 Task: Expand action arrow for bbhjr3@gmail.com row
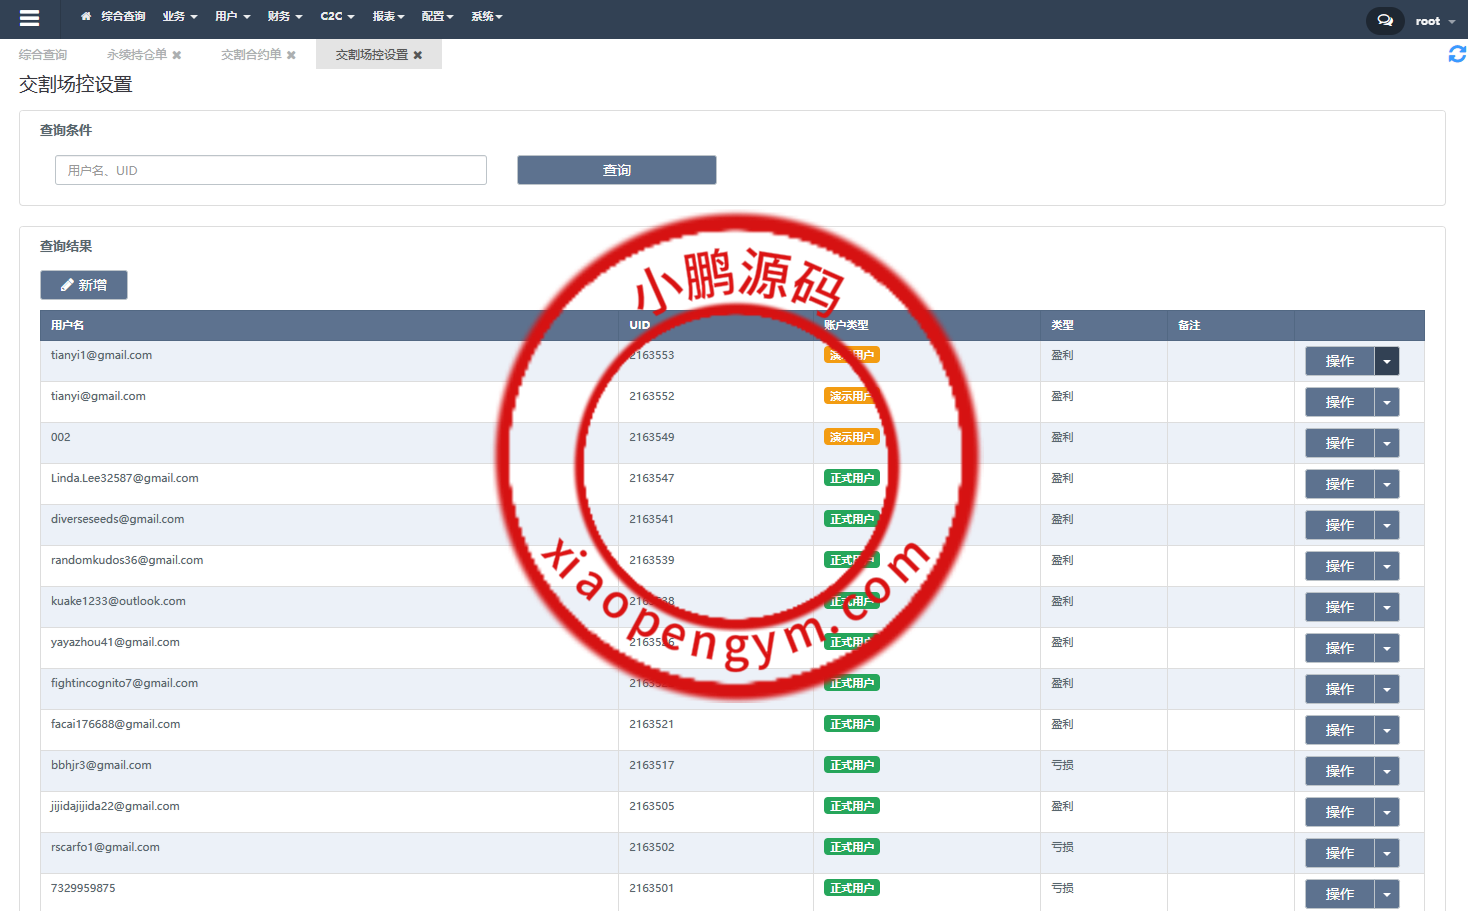point(1386,771)
